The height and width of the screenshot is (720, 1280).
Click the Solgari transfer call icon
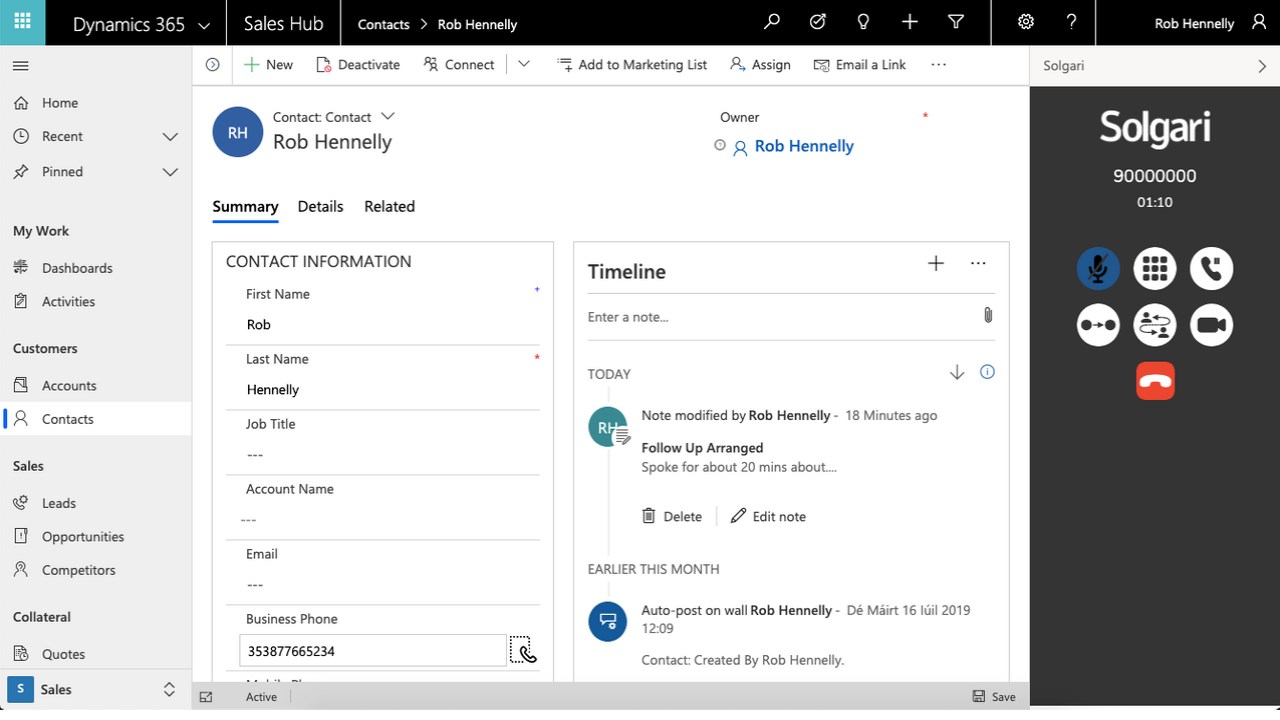[x=1098, y=325]
